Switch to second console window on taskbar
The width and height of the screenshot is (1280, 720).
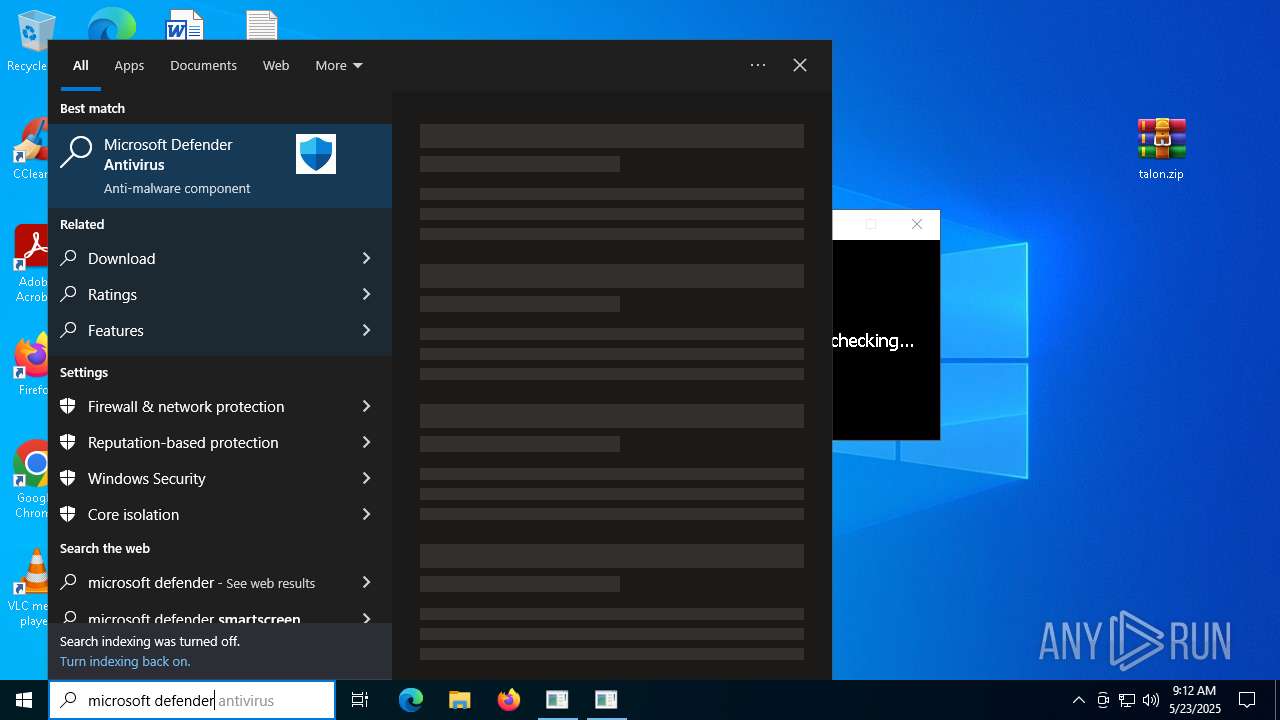[x=606, y=700]
